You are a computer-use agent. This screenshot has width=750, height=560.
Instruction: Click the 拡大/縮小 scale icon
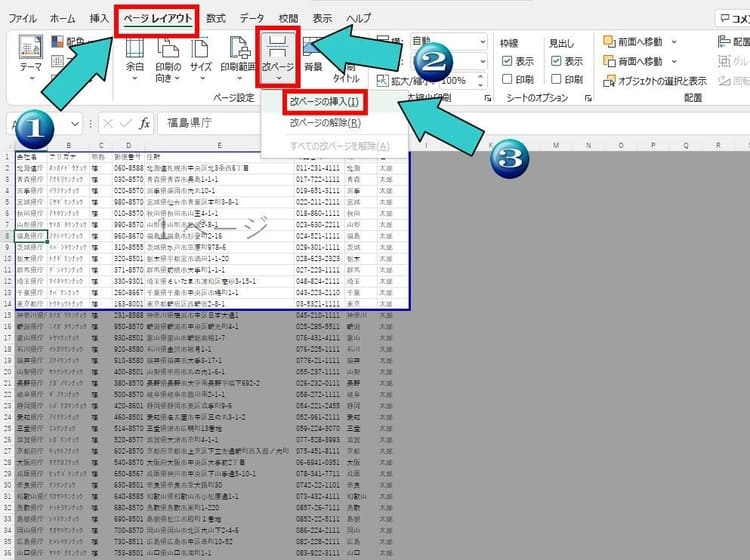click(x=383, y=80)
